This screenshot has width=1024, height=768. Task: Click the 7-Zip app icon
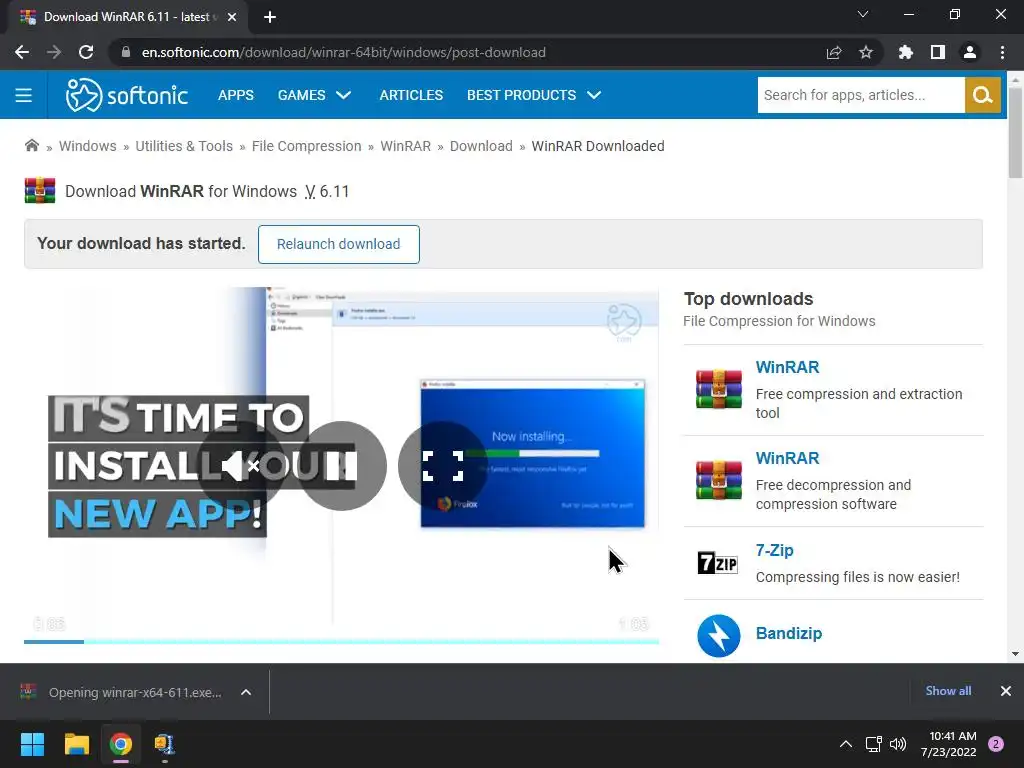tap(718, 562)
